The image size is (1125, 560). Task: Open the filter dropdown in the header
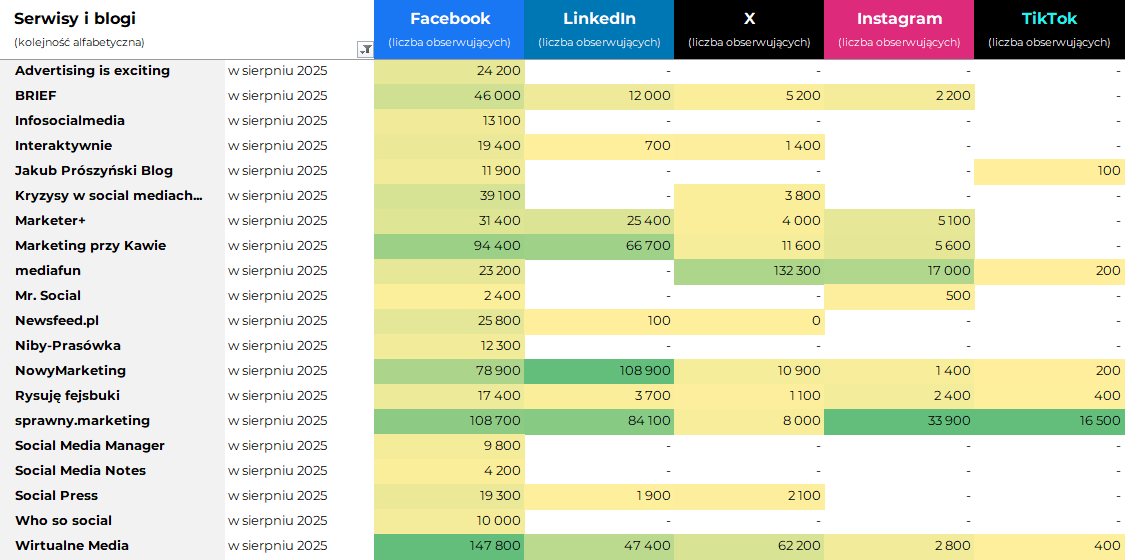tap(365, 49)
